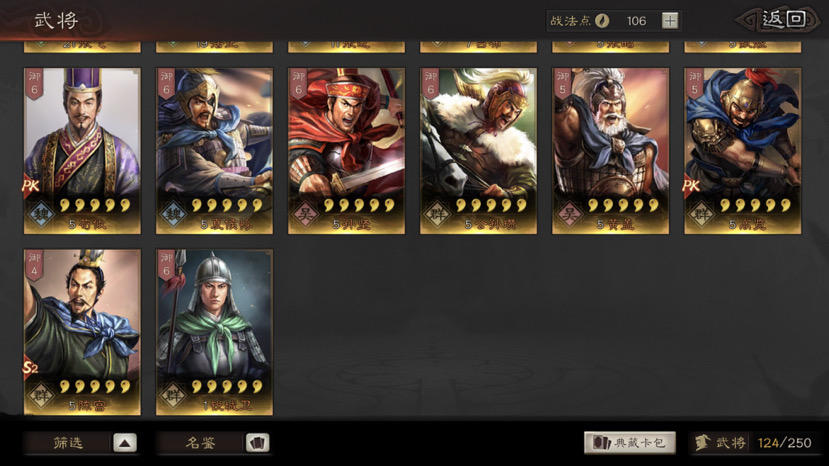Tap the plus icon to add 战法点
This screenshot has width=829, height=466.
tap(670, 21)
